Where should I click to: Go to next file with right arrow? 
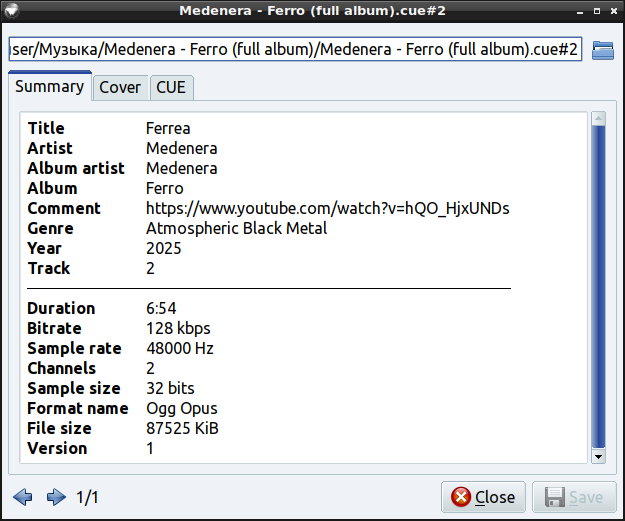[56, 497]
